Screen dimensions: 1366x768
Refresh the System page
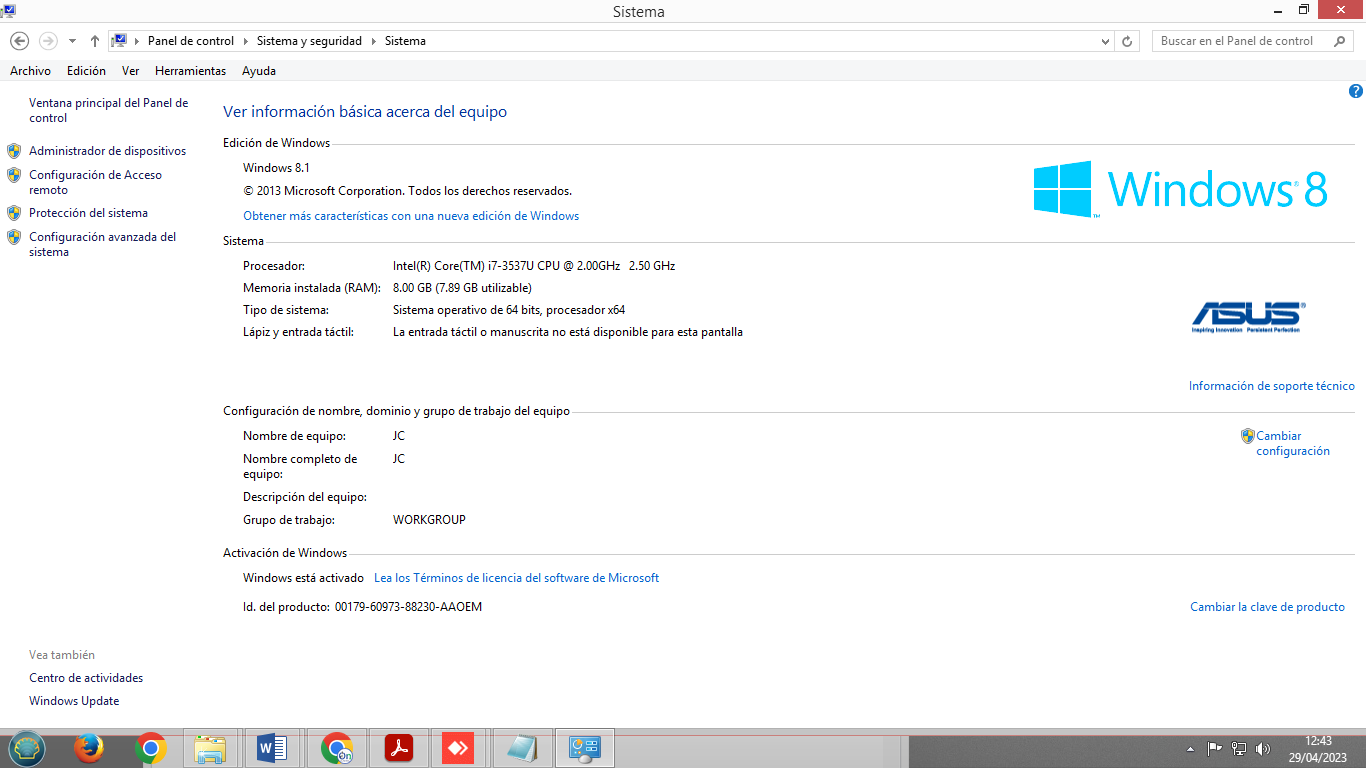[1128, 41]
